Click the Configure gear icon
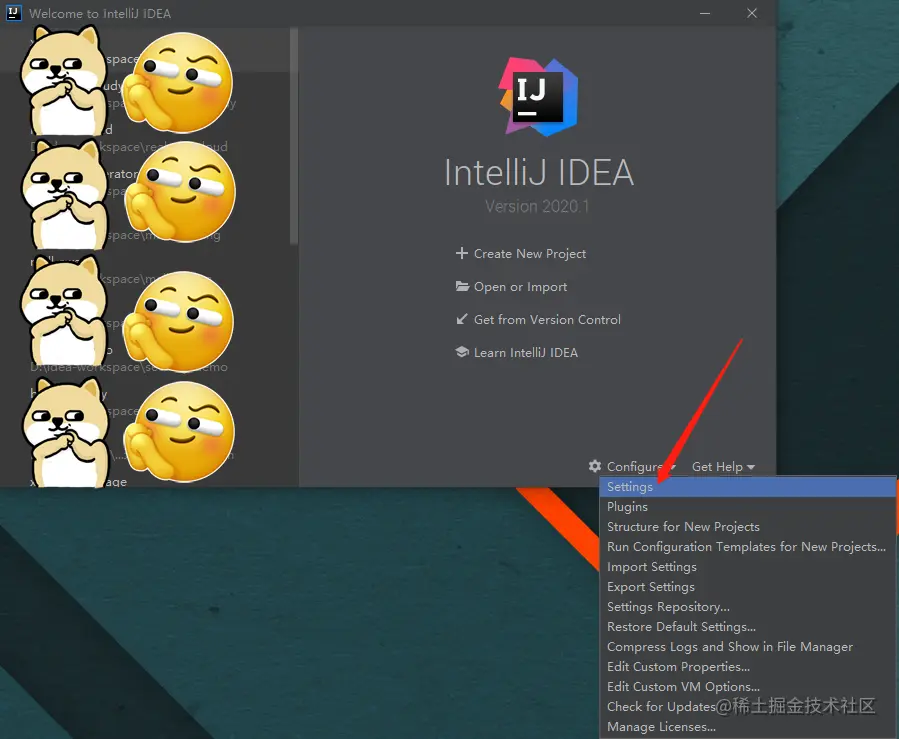 [595, 466]
